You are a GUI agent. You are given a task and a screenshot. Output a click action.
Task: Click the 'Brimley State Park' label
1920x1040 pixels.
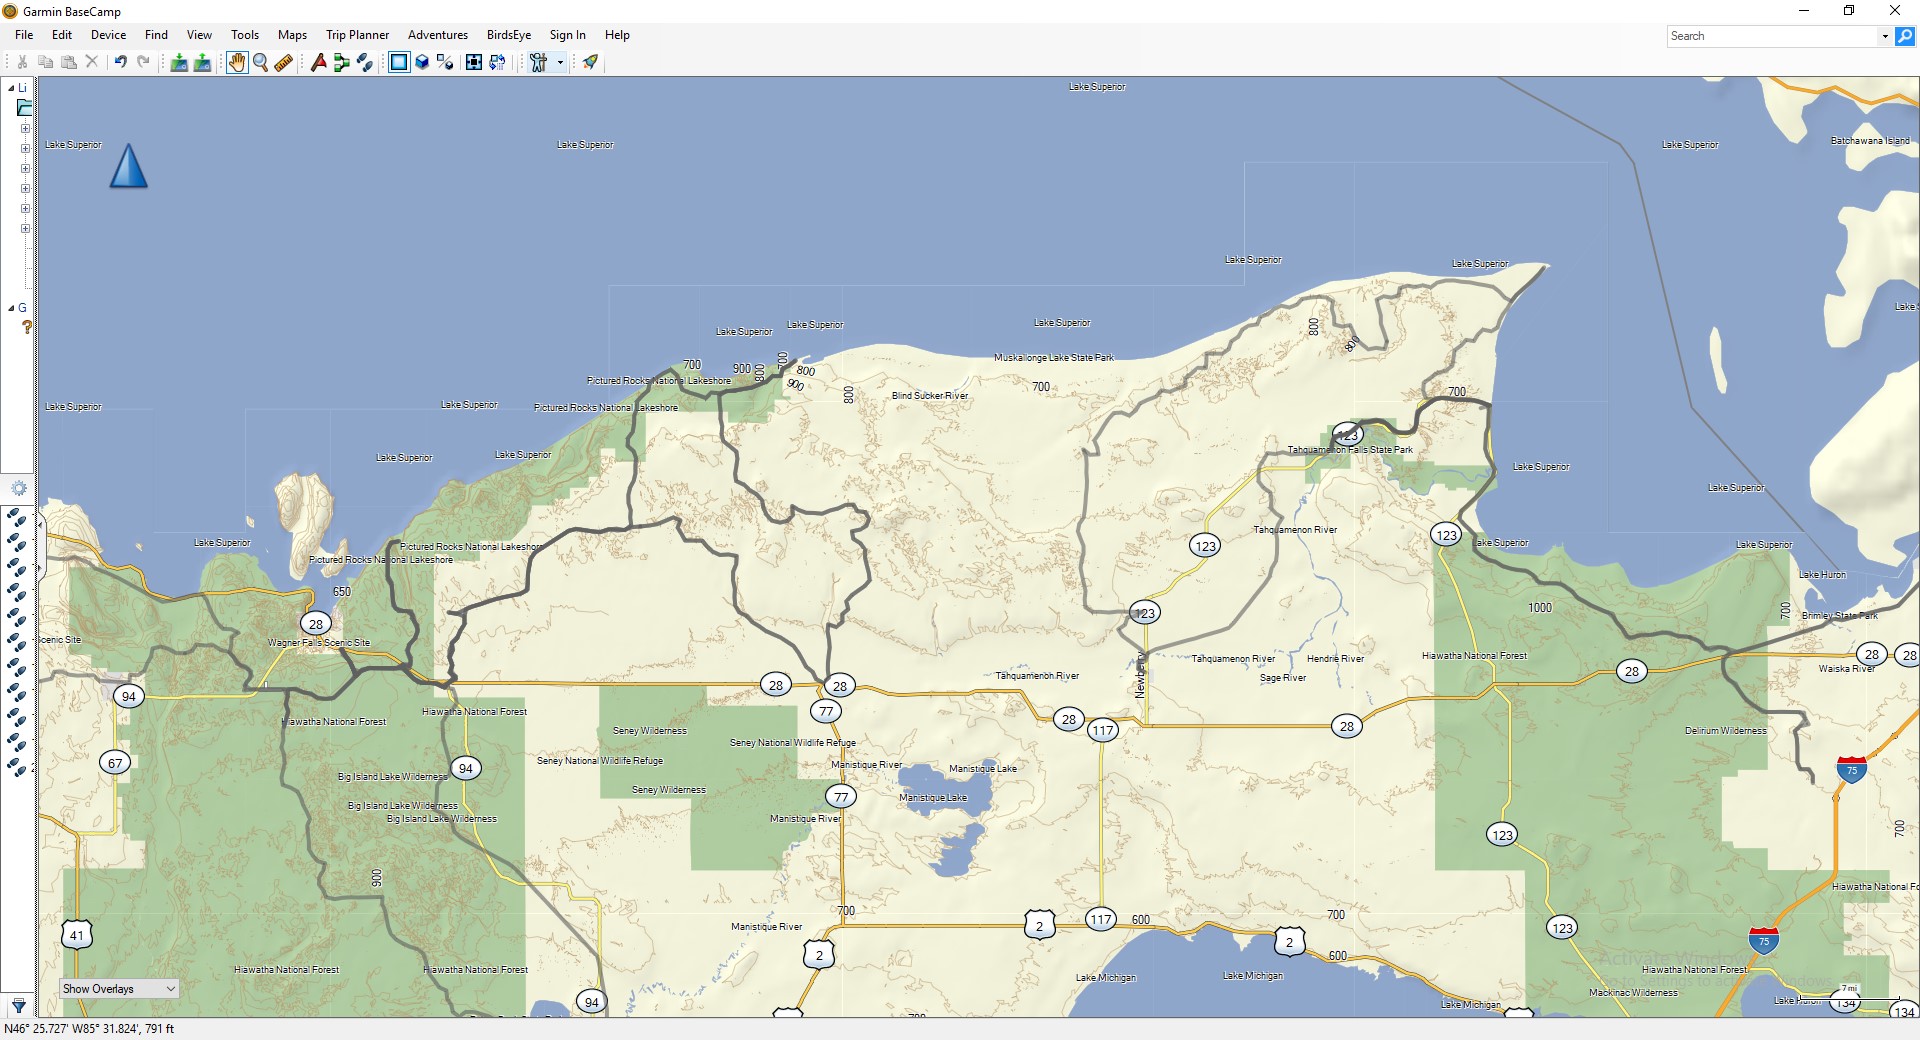(x=1840, y=615)
